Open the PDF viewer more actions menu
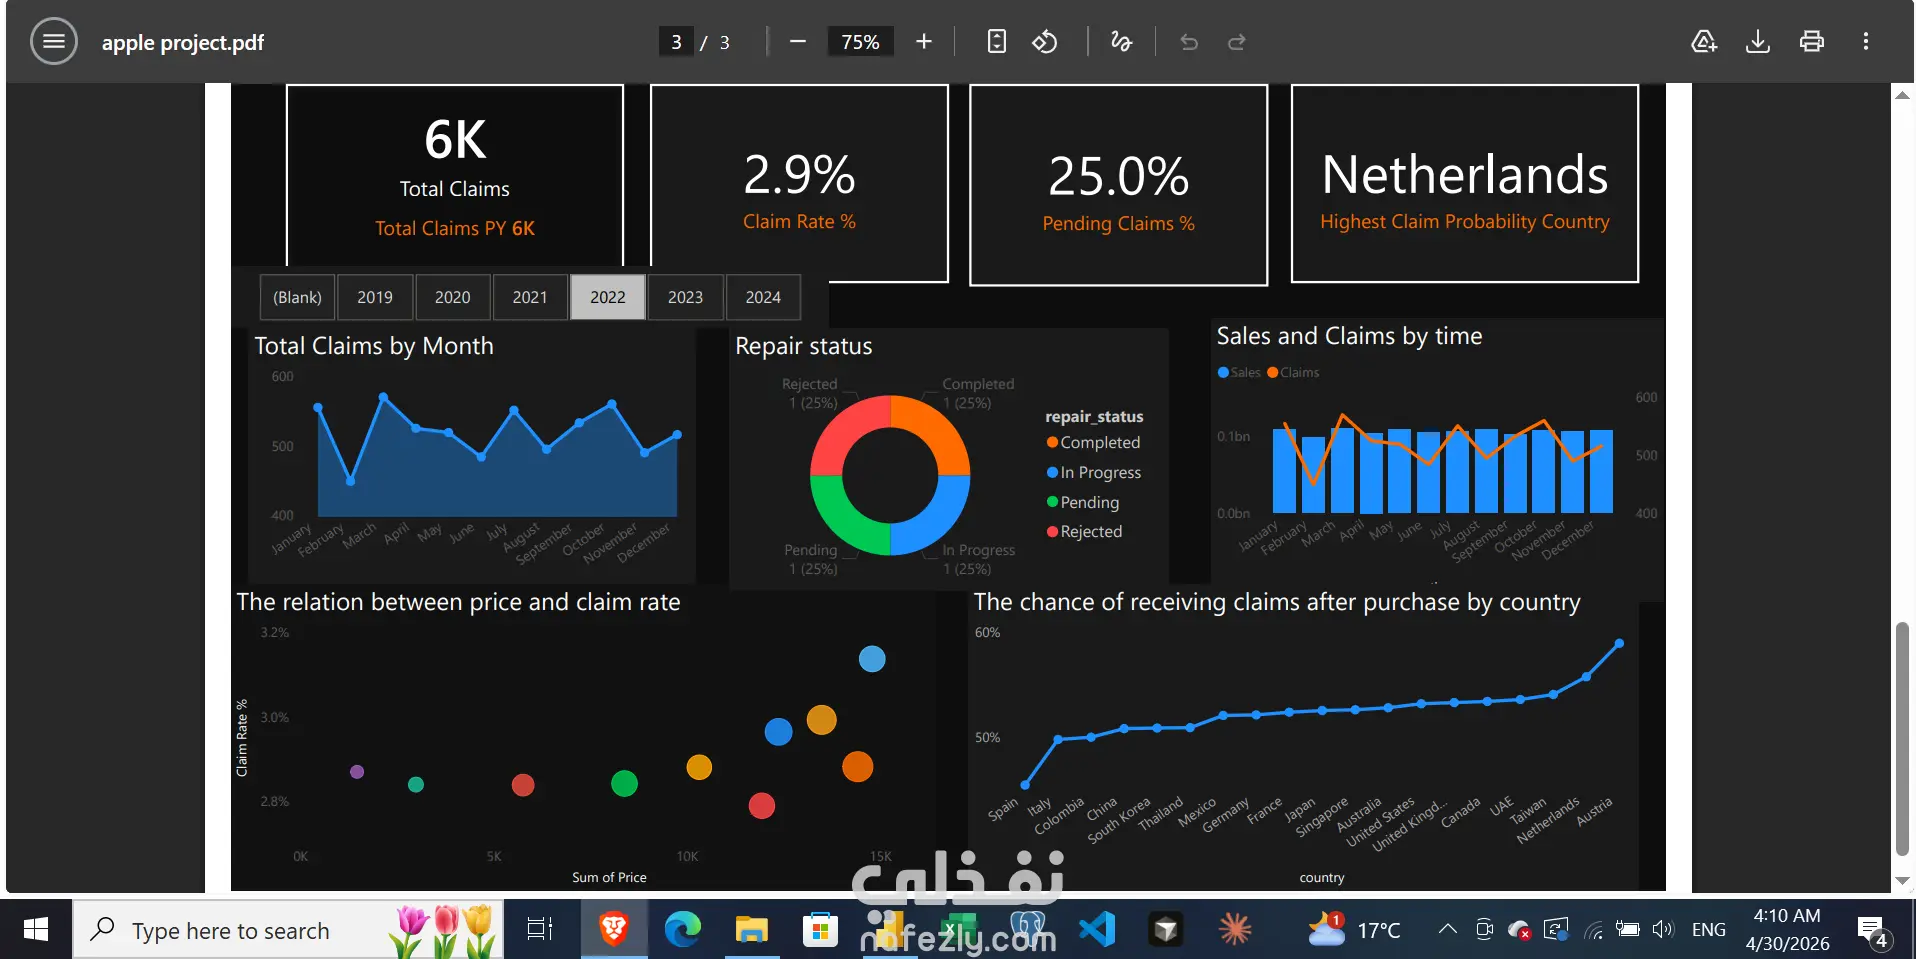1916x959 pixels. pos(1866,42)
